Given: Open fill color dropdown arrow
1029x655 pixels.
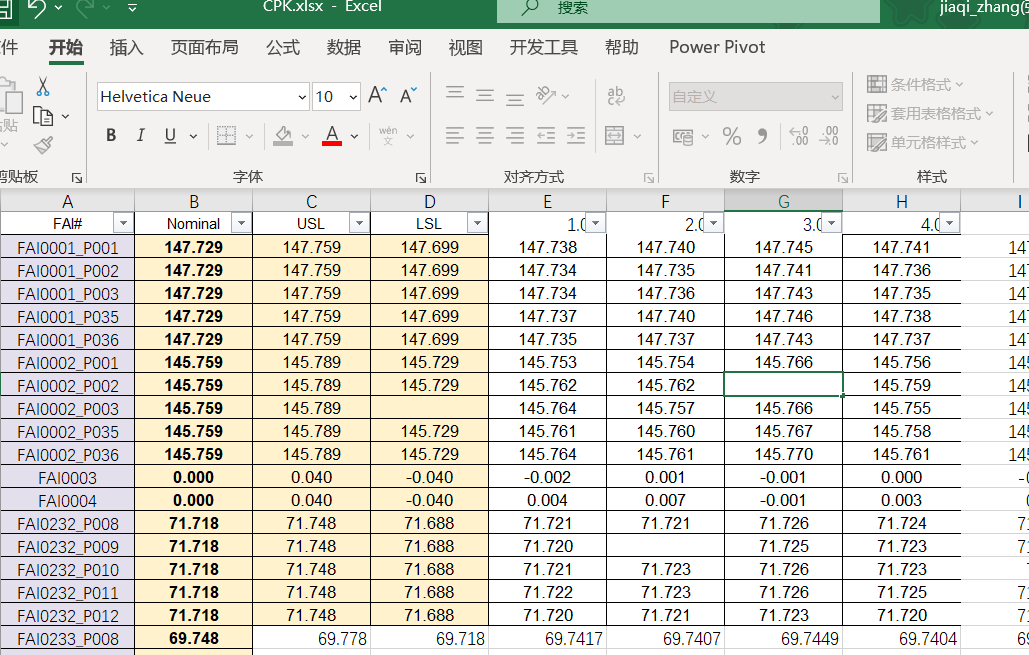Looking at the screenshot, I should [x=305, y=137].
